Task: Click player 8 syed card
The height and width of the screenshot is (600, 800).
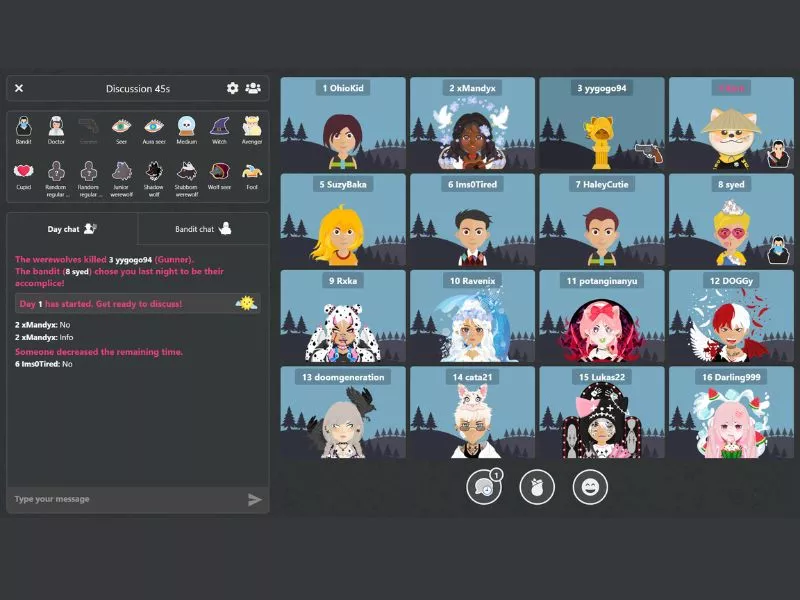Action: (x=731, y=219)
